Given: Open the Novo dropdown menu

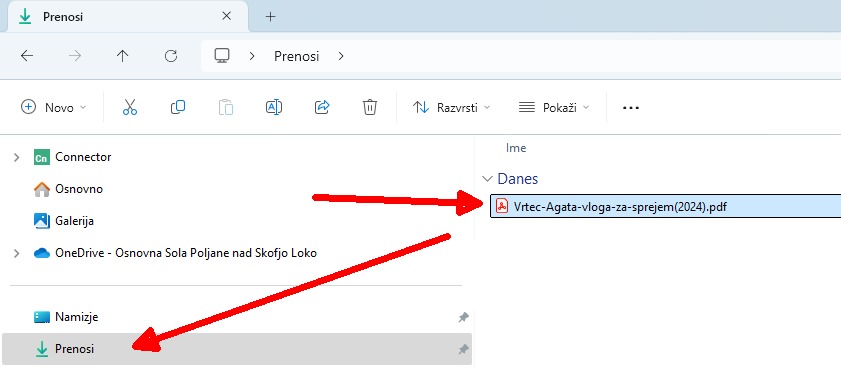Looking at the screenshot, I should pos(54,107).
